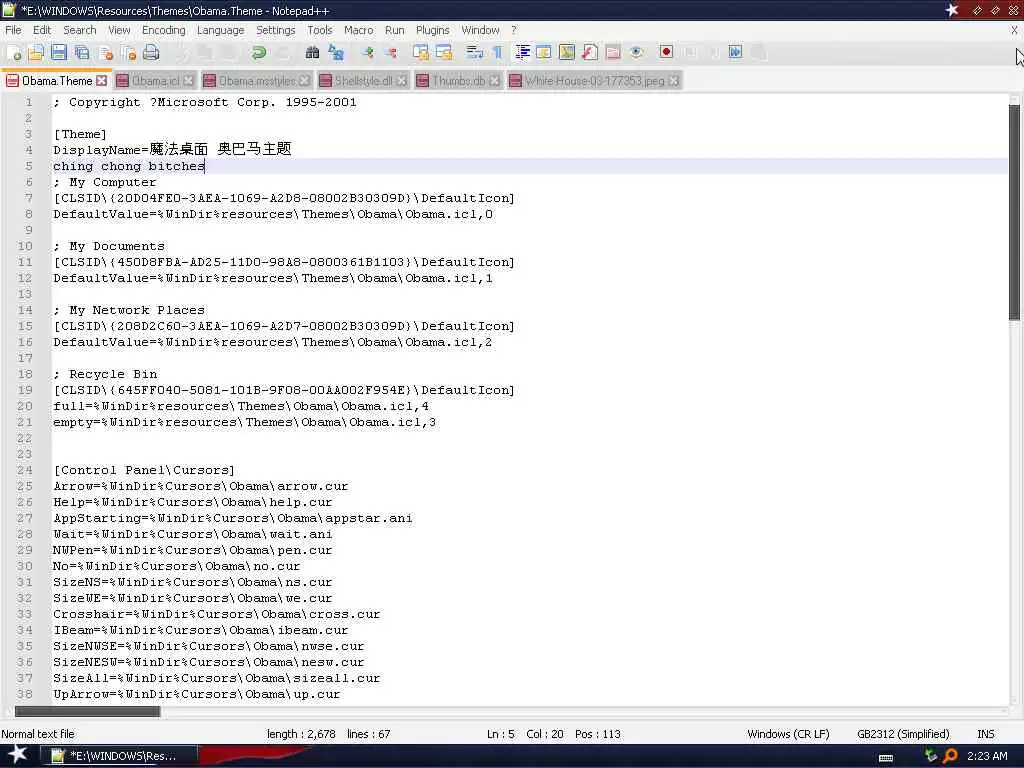
Task: Open the File menu
Action: (13, 30)
